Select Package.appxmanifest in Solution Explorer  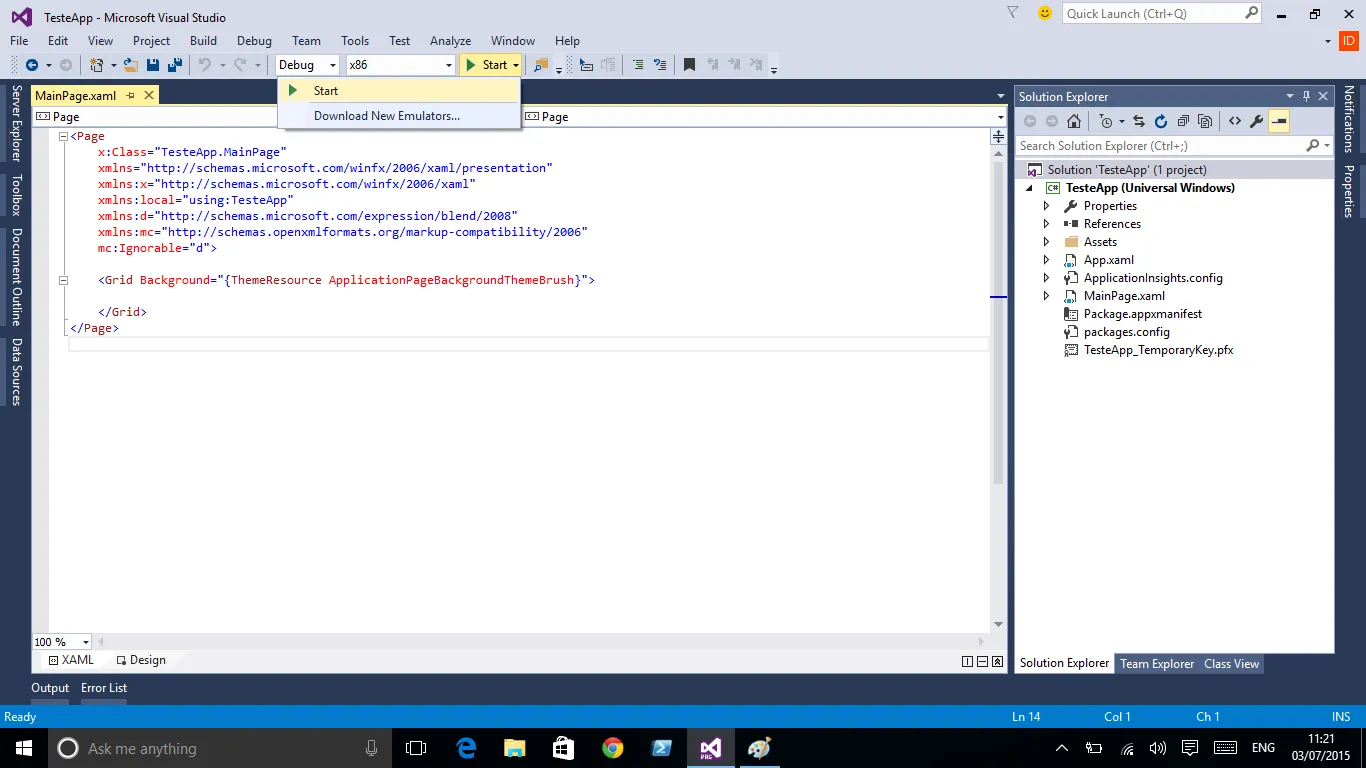1143,314
